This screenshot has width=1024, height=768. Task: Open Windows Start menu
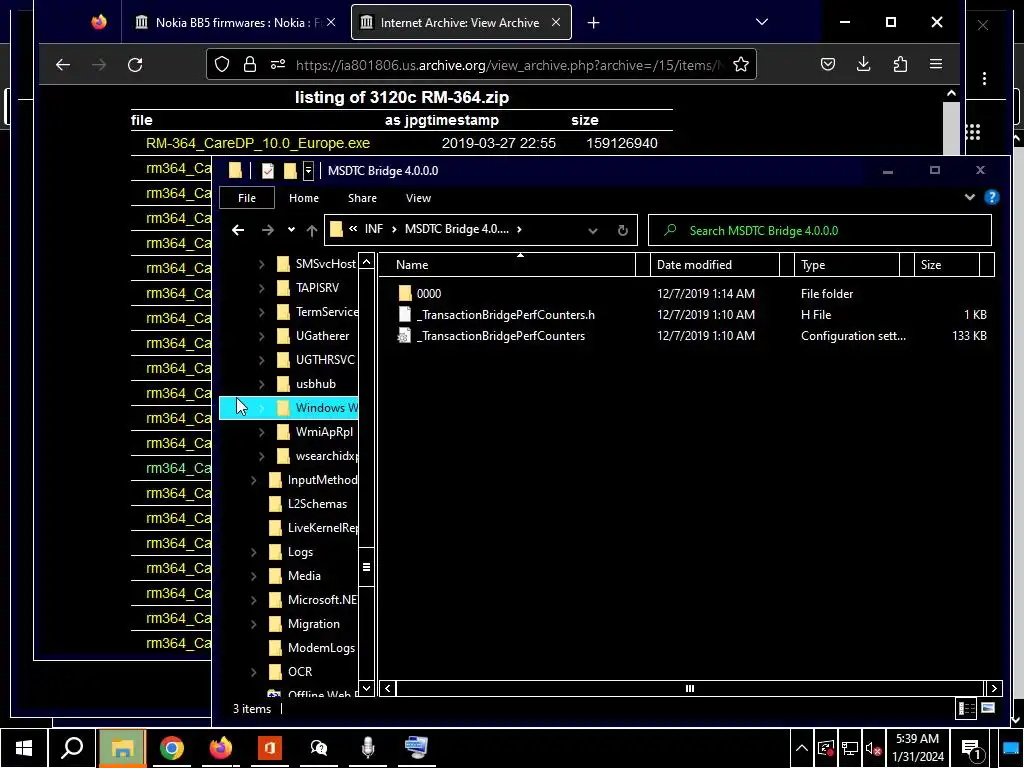(x=24, y=748)
